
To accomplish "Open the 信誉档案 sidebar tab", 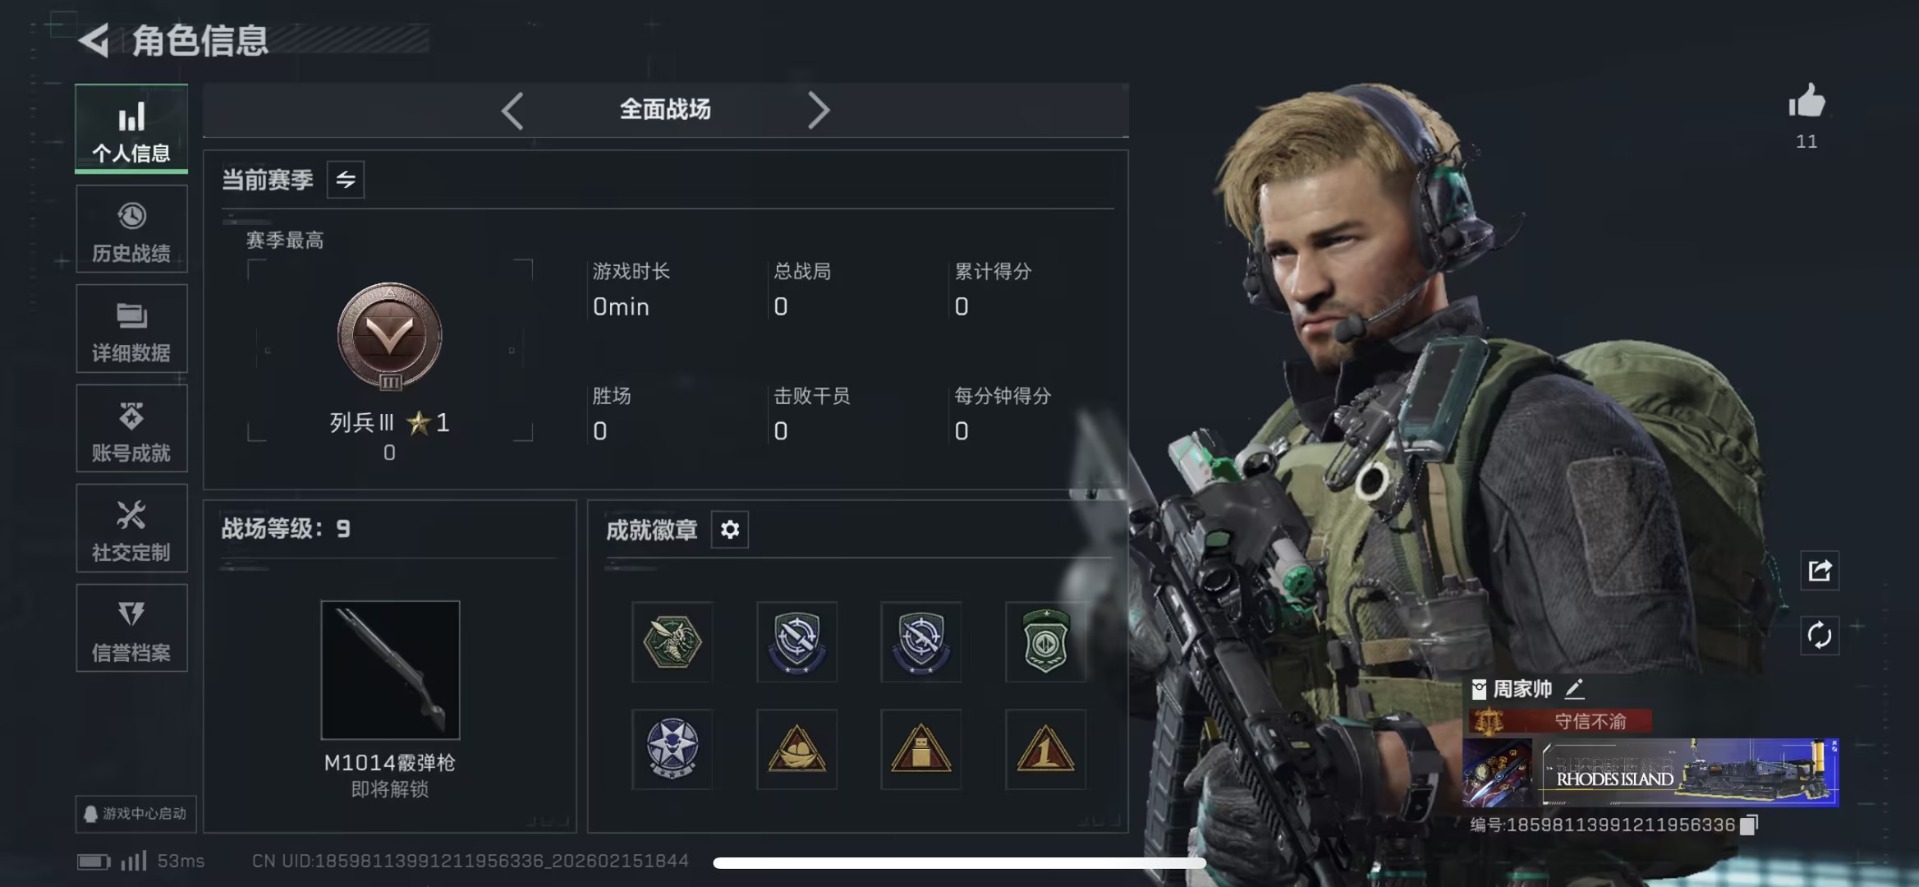I will tap(131, 629).
